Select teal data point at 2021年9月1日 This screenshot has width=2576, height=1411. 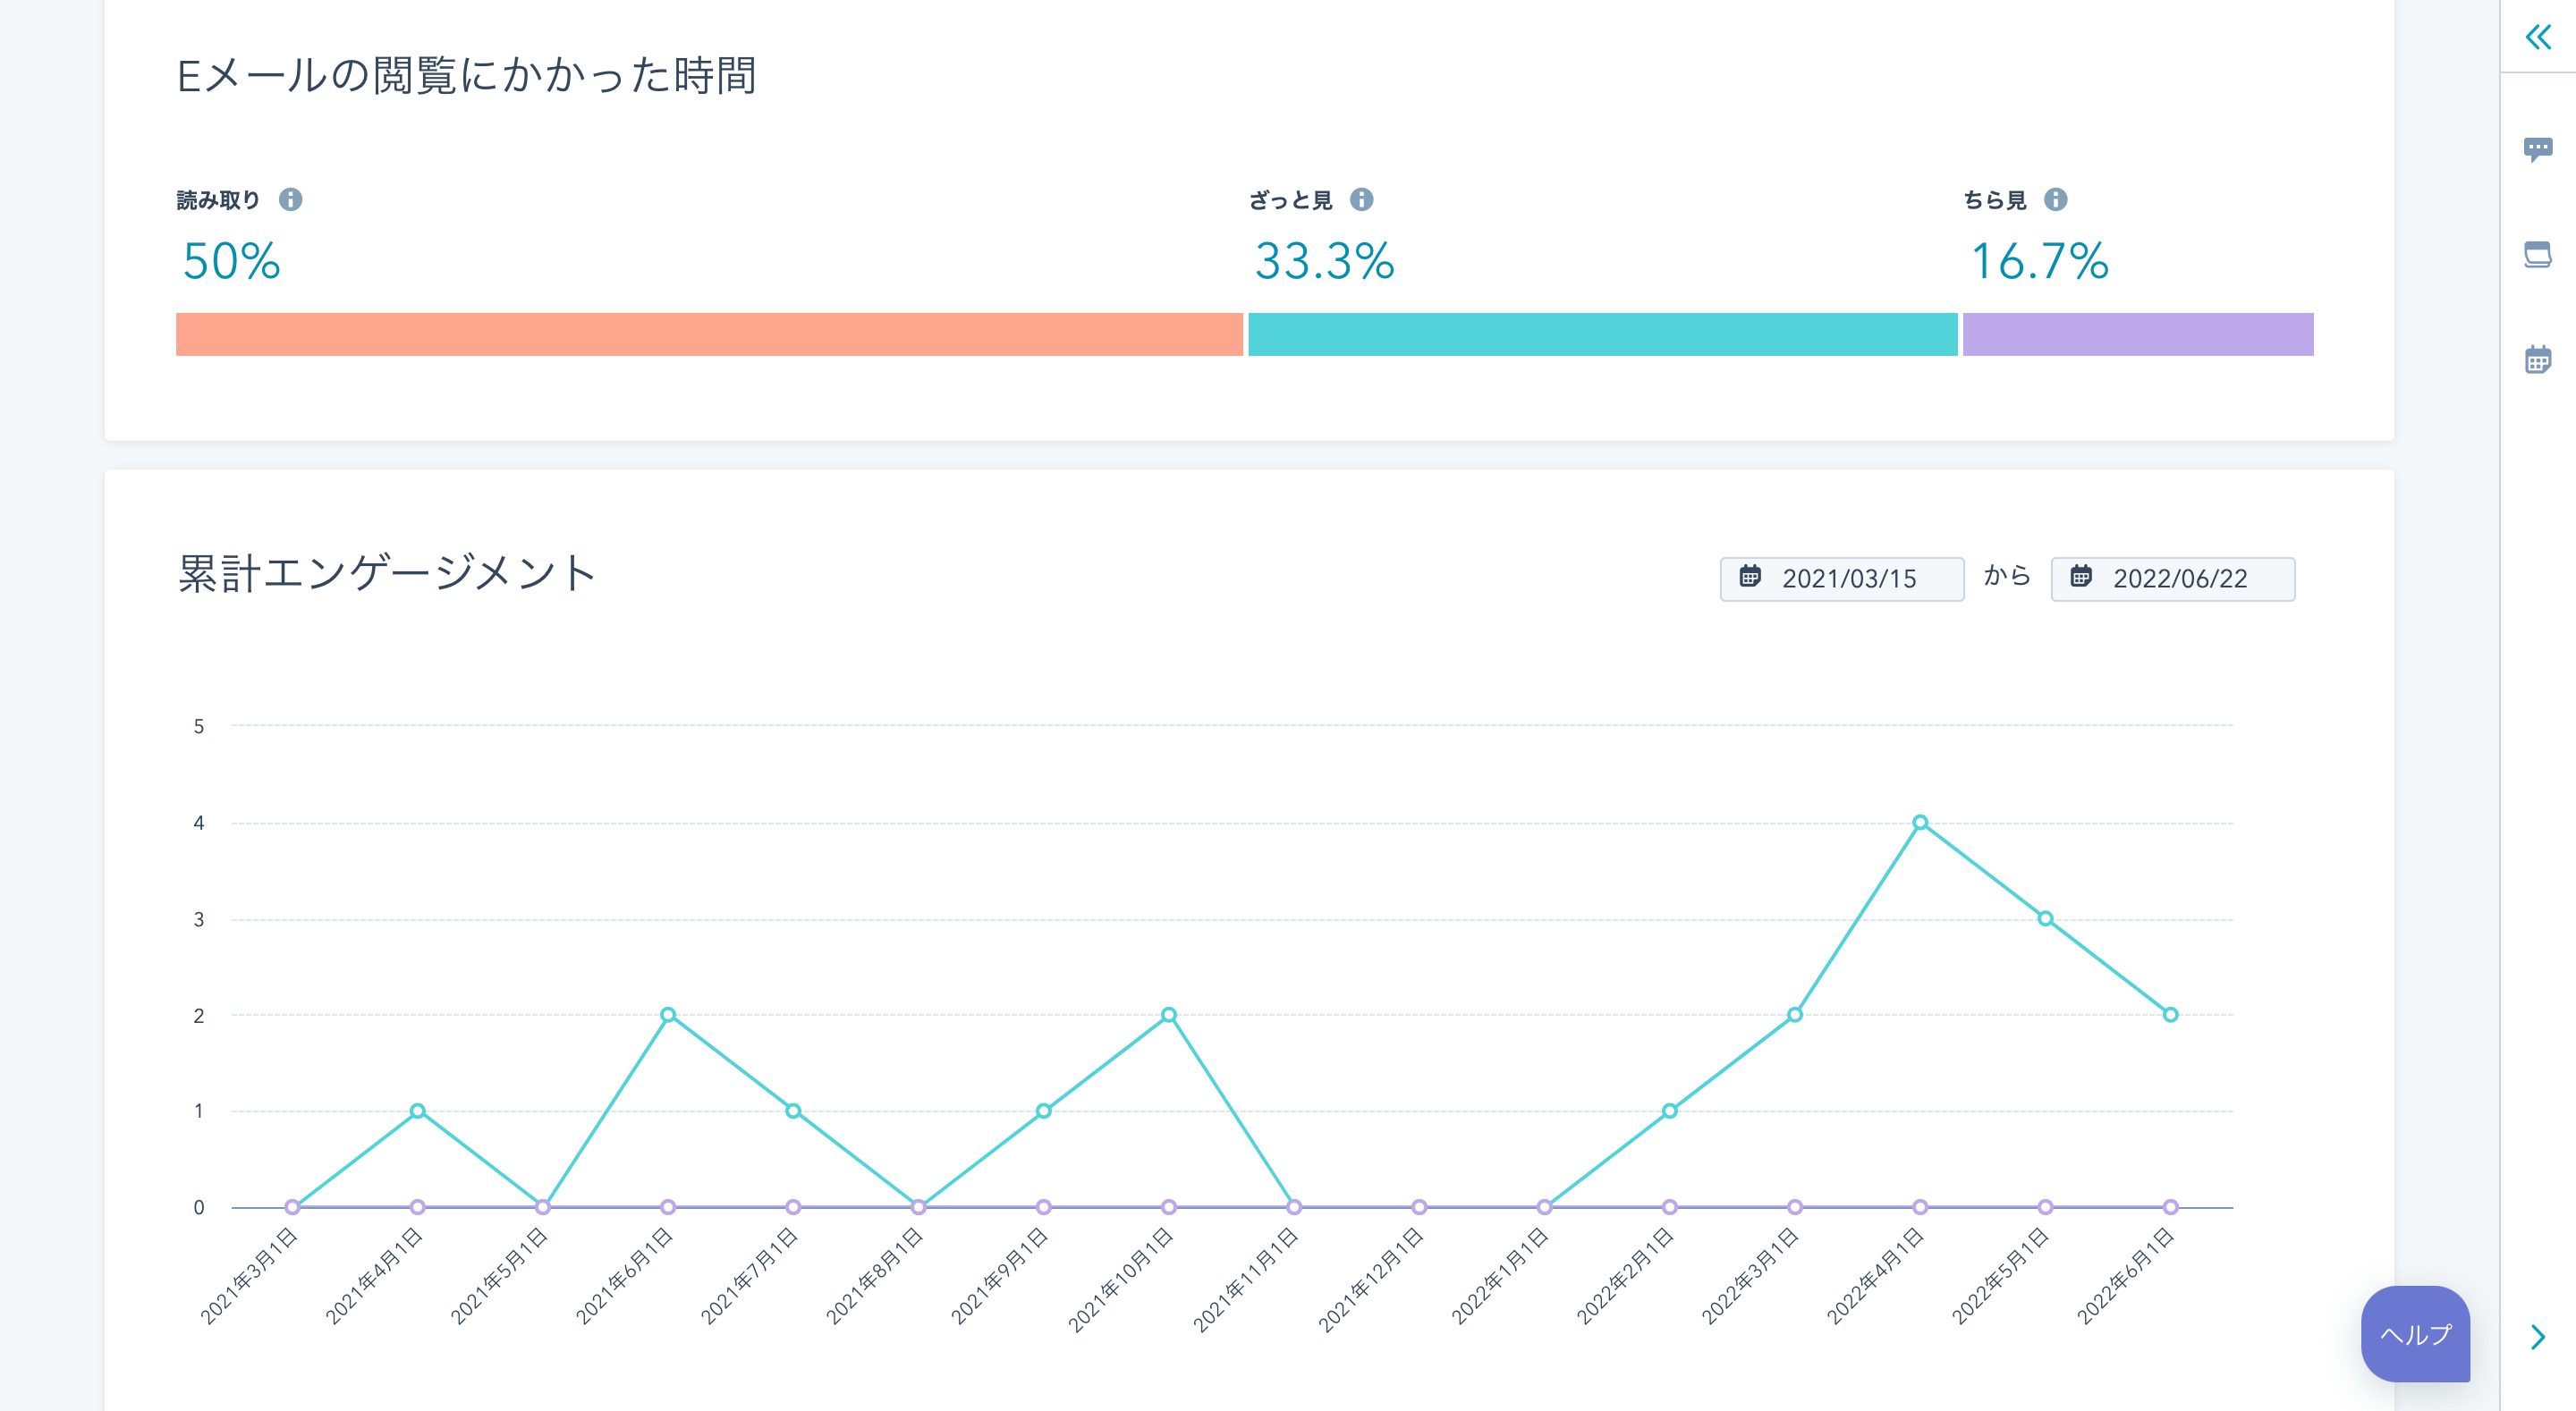(1043, 1110)
